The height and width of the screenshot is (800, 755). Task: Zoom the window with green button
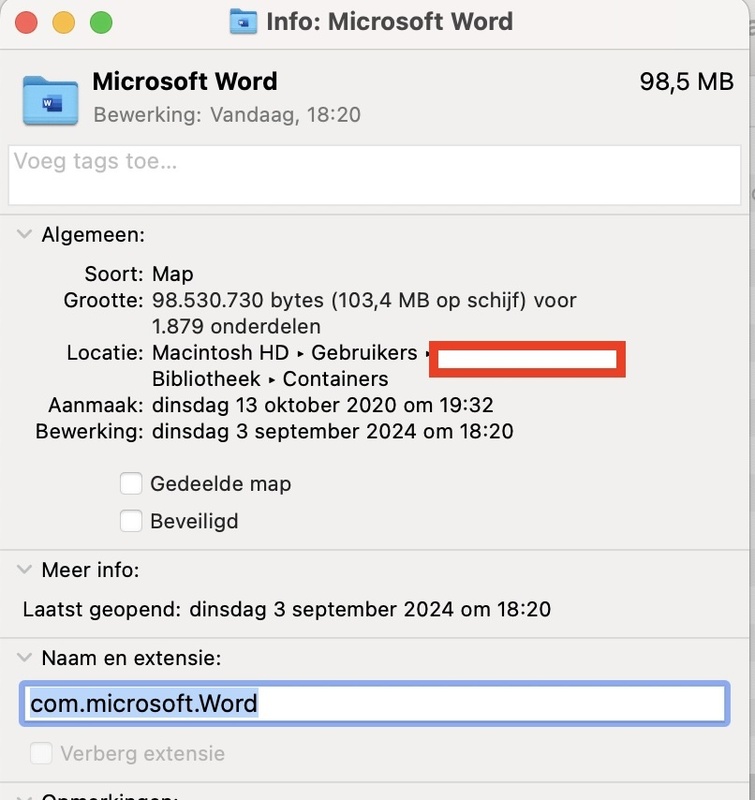pyautogui.click(x=101, y=22)
